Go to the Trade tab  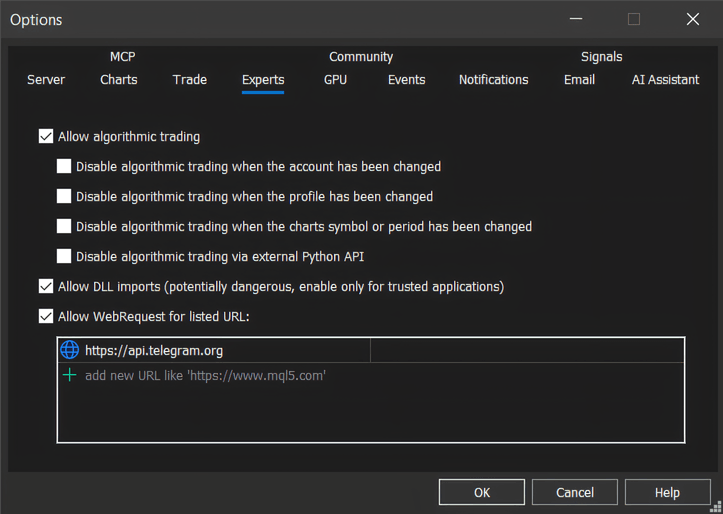coord(190,80)
